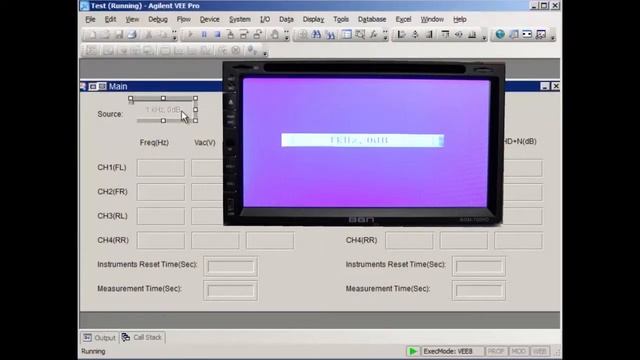Viewport: 640px width, 360px height.
Task: Open the Debug menu
Action: (x=158, y=19)
